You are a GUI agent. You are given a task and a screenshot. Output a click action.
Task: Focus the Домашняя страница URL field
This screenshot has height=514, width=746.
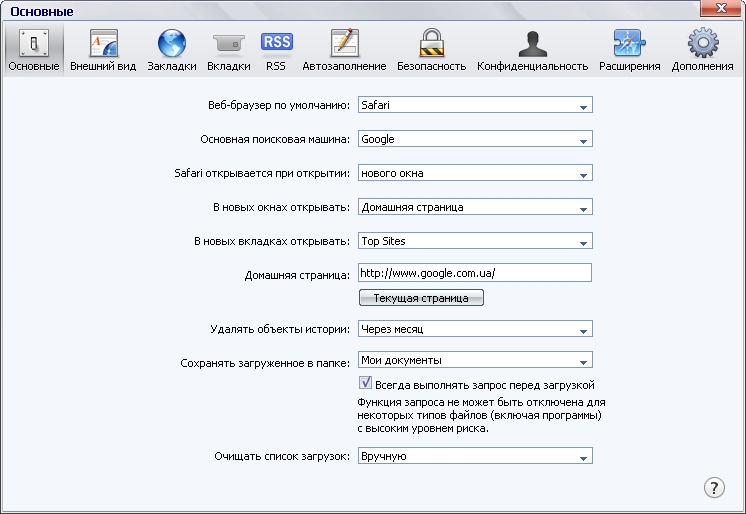pos(475,273)
